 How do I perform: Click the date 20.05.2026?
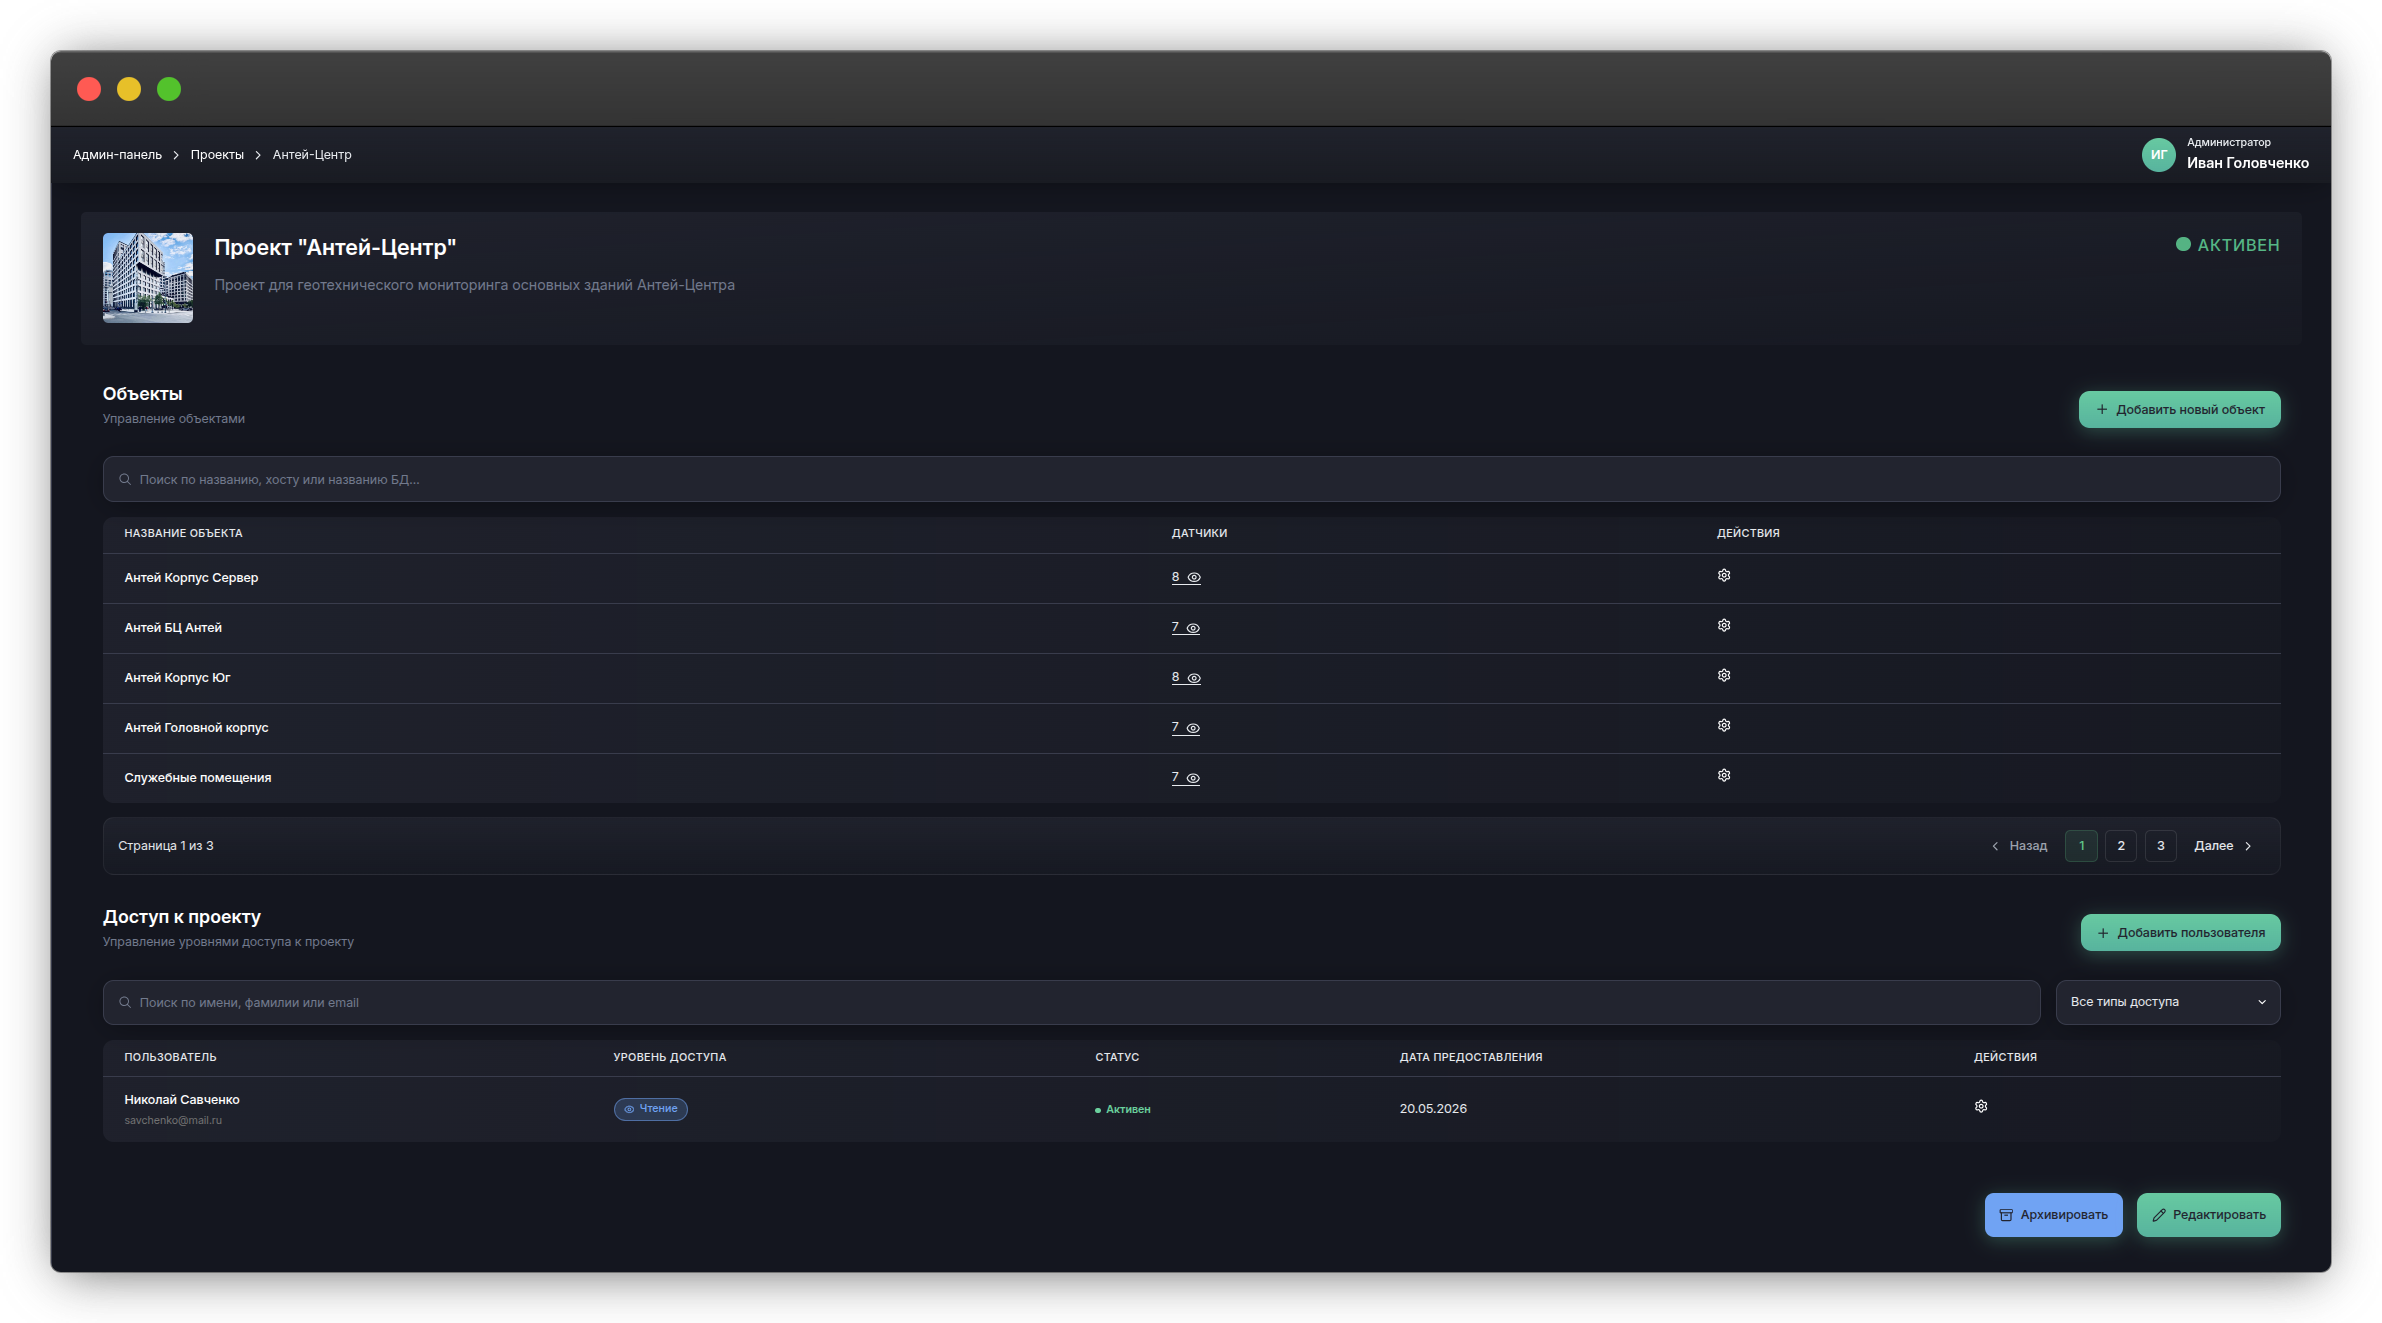pyautogui.click(x=1433, y=1109)
